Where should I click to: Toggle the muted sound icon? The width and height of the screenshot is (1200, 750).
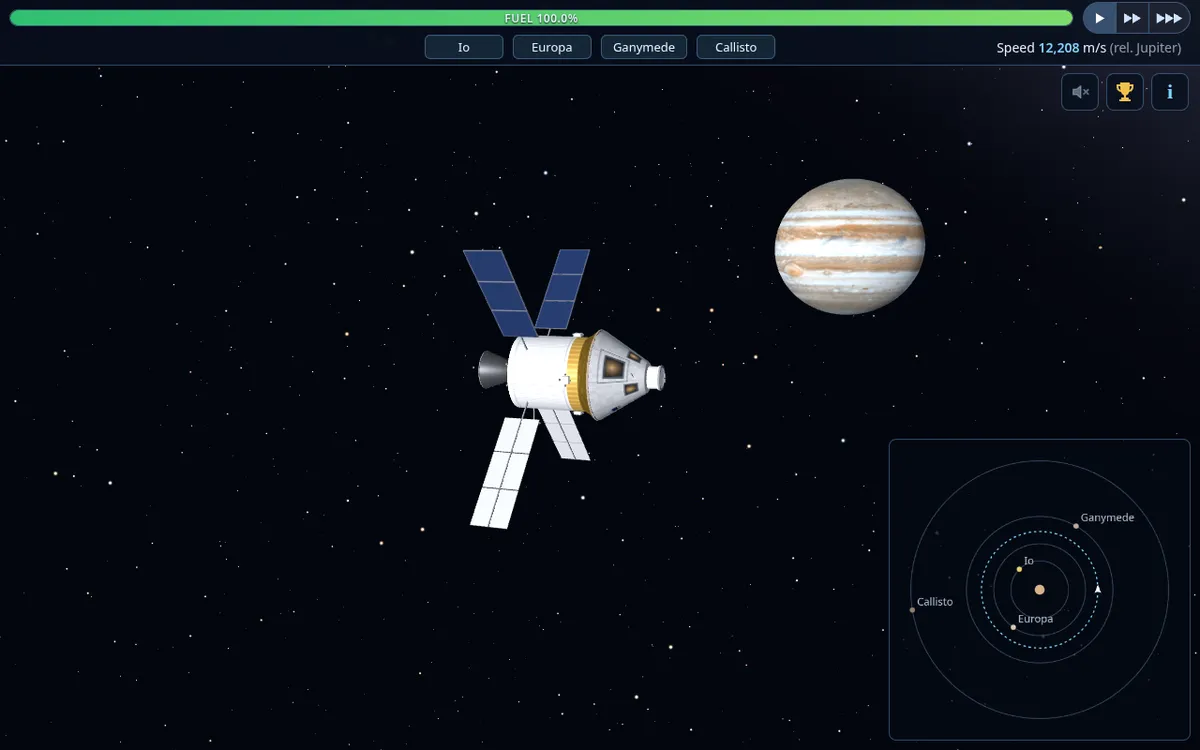tap(1080, 92)
